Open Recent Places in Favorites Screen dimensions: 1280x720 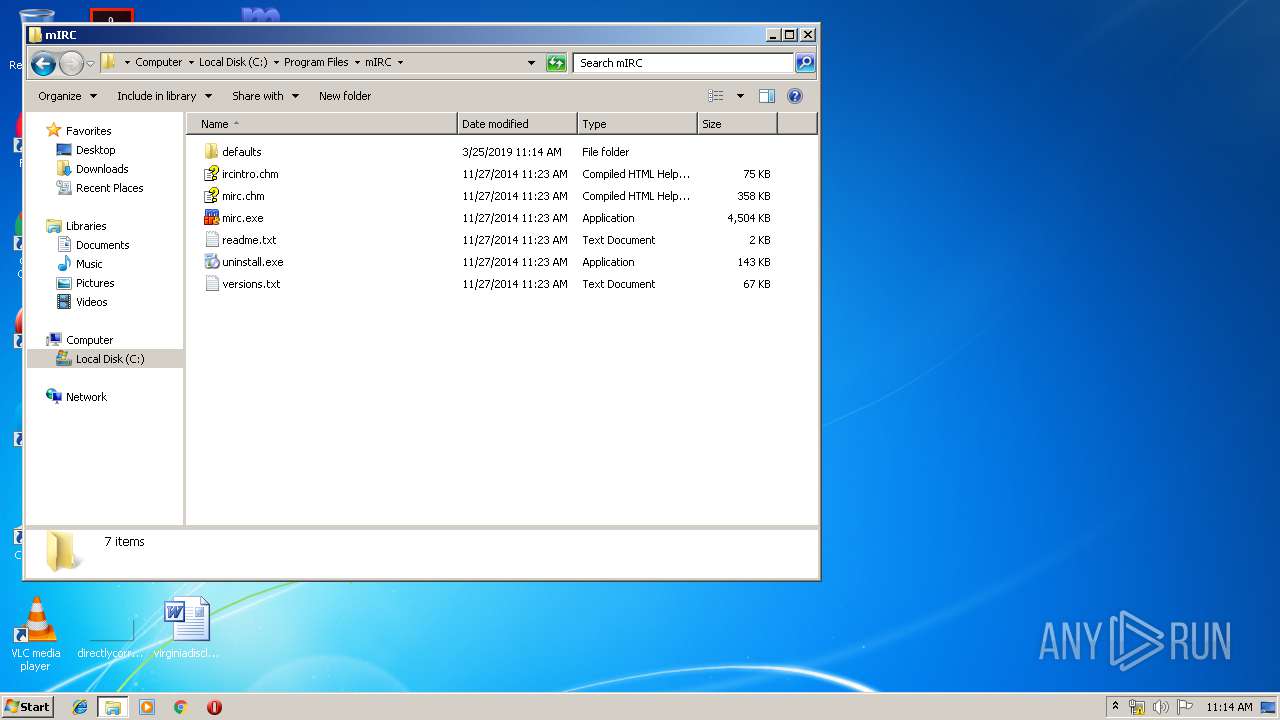(109, 188)
